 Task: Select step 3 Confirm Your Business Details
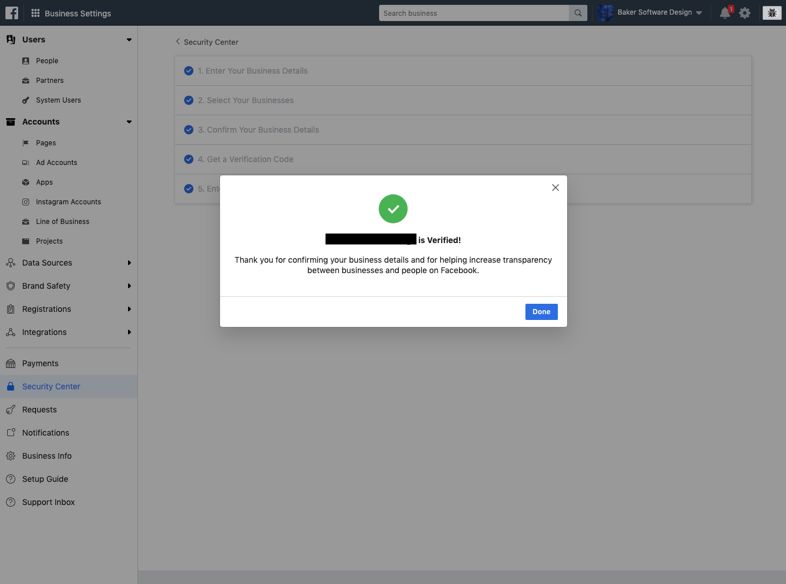pyautogui.click(x=463, y=130)
